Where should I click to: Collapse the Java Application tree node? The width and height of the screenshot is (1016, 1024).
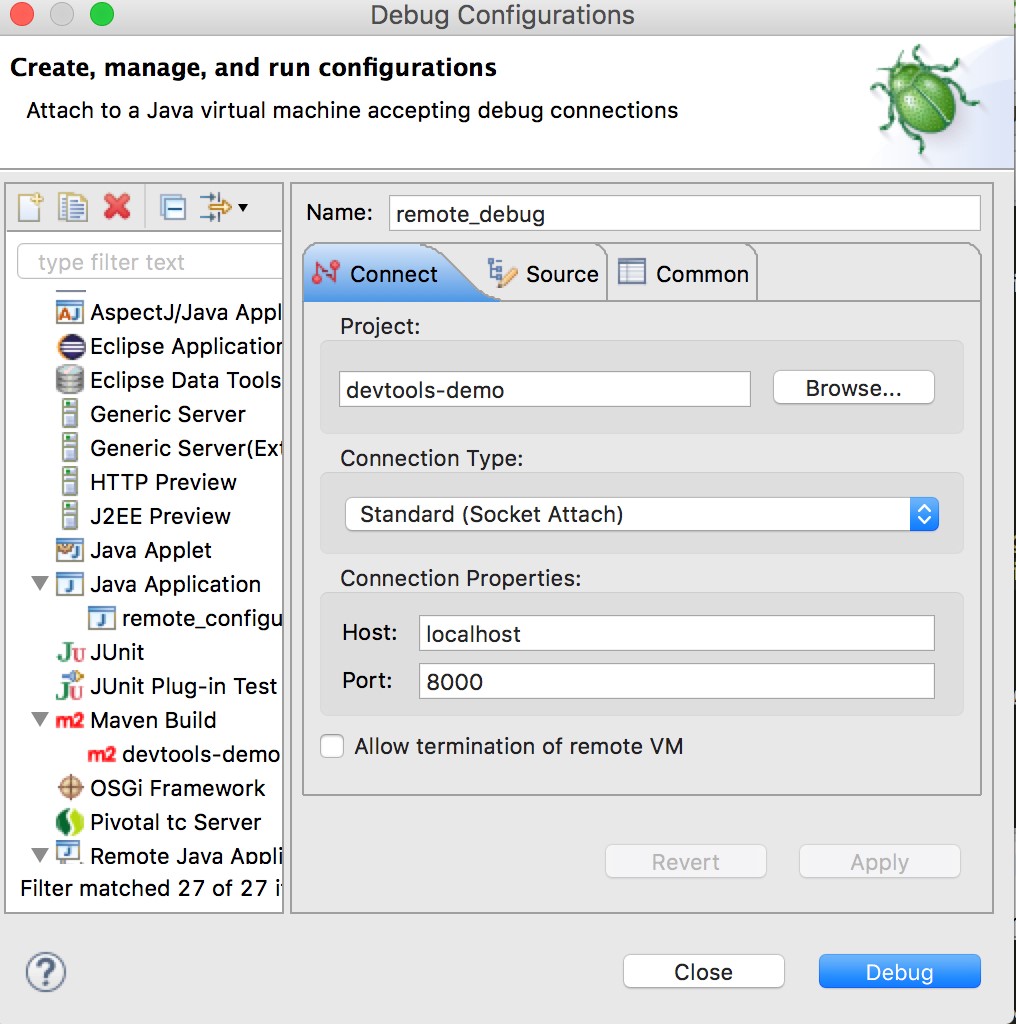pos(40,583)
